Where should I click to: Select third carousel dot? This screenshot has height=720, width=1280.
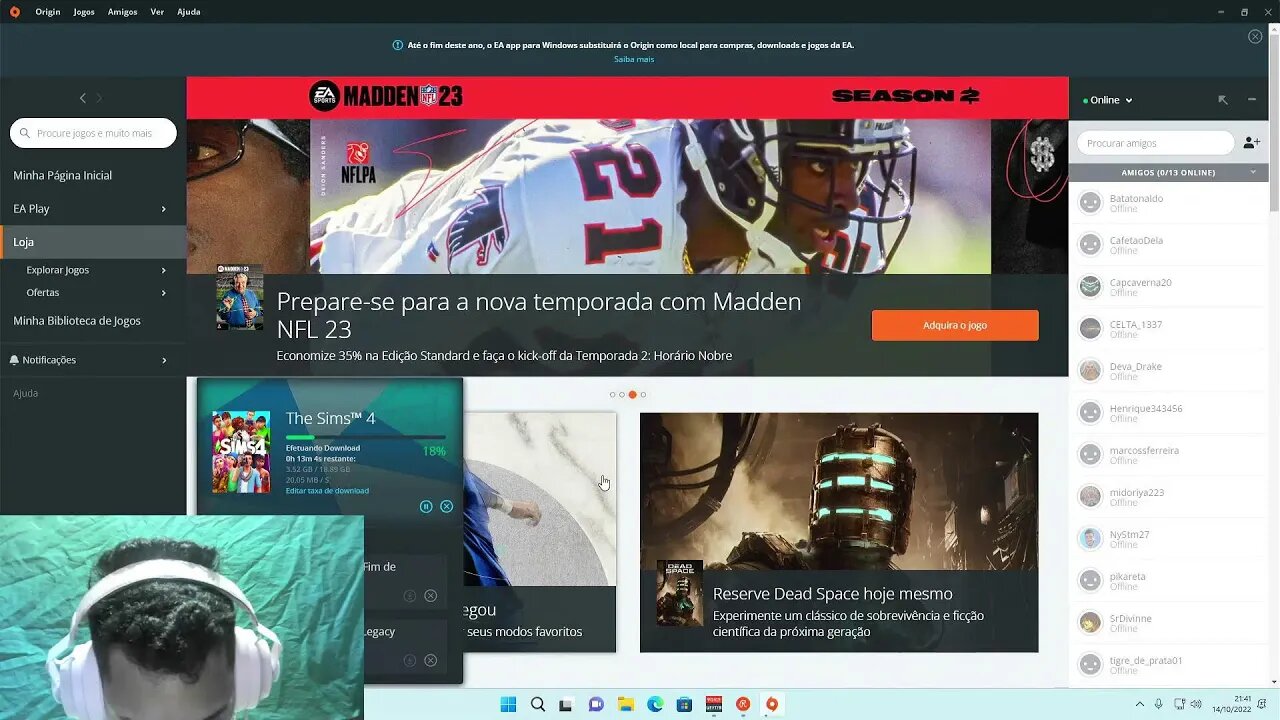click(x=633, y=395)
